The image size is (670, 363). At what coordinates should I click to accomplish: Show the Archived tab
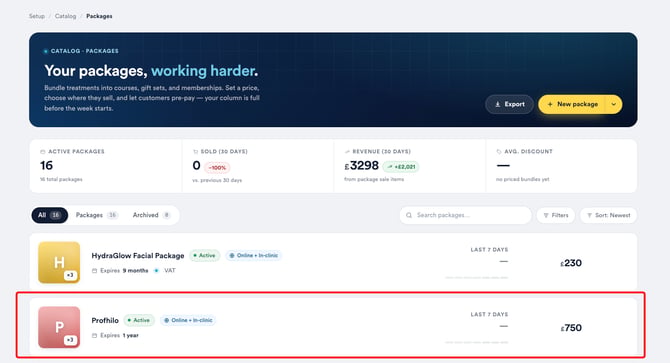[151, 215]
